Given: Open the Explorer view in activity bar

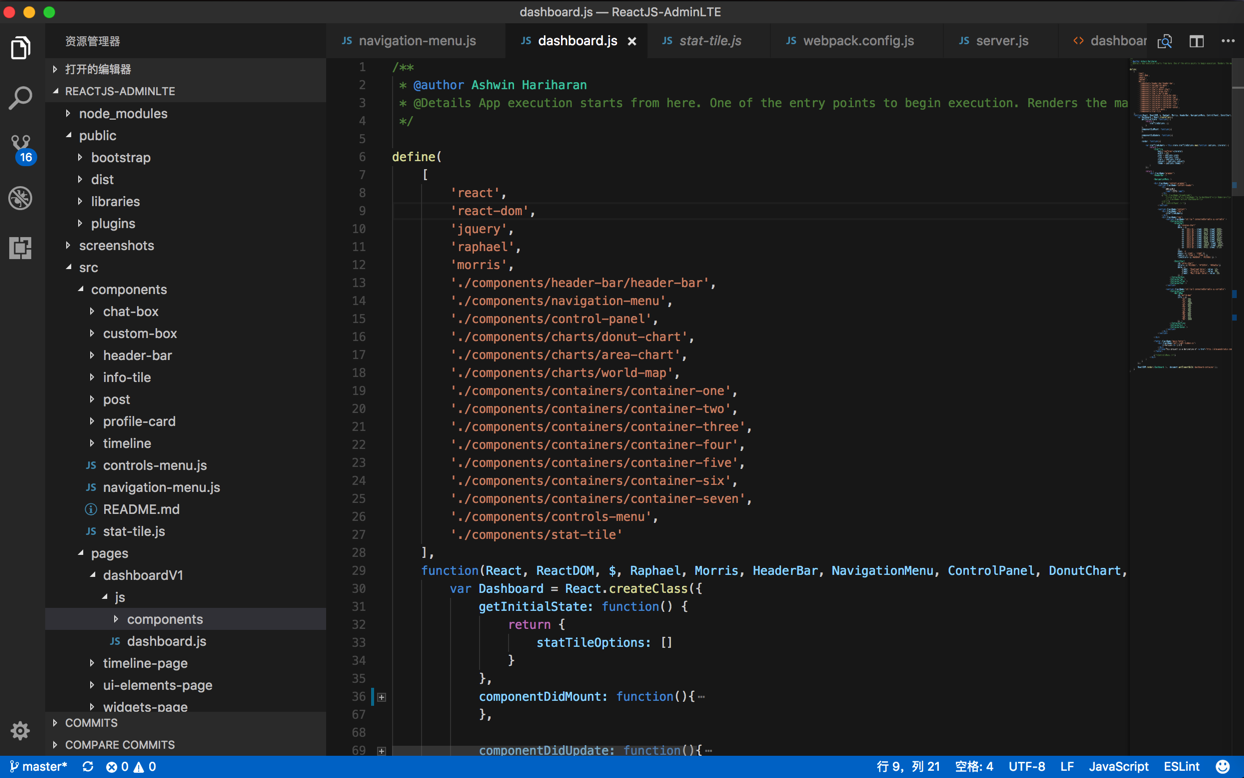Looking at the screenshot, I should point(20,48).
